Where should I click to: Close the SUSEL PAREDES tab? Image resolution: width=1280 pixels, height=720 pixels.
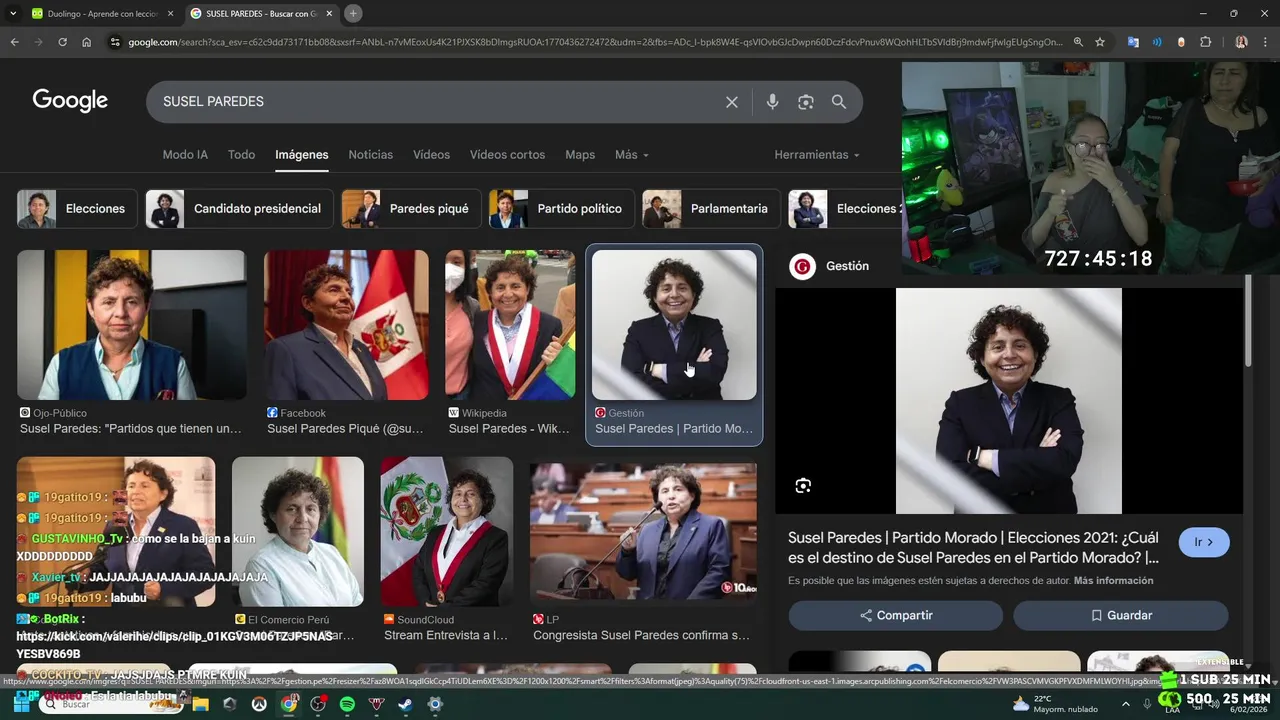(329, 13)
